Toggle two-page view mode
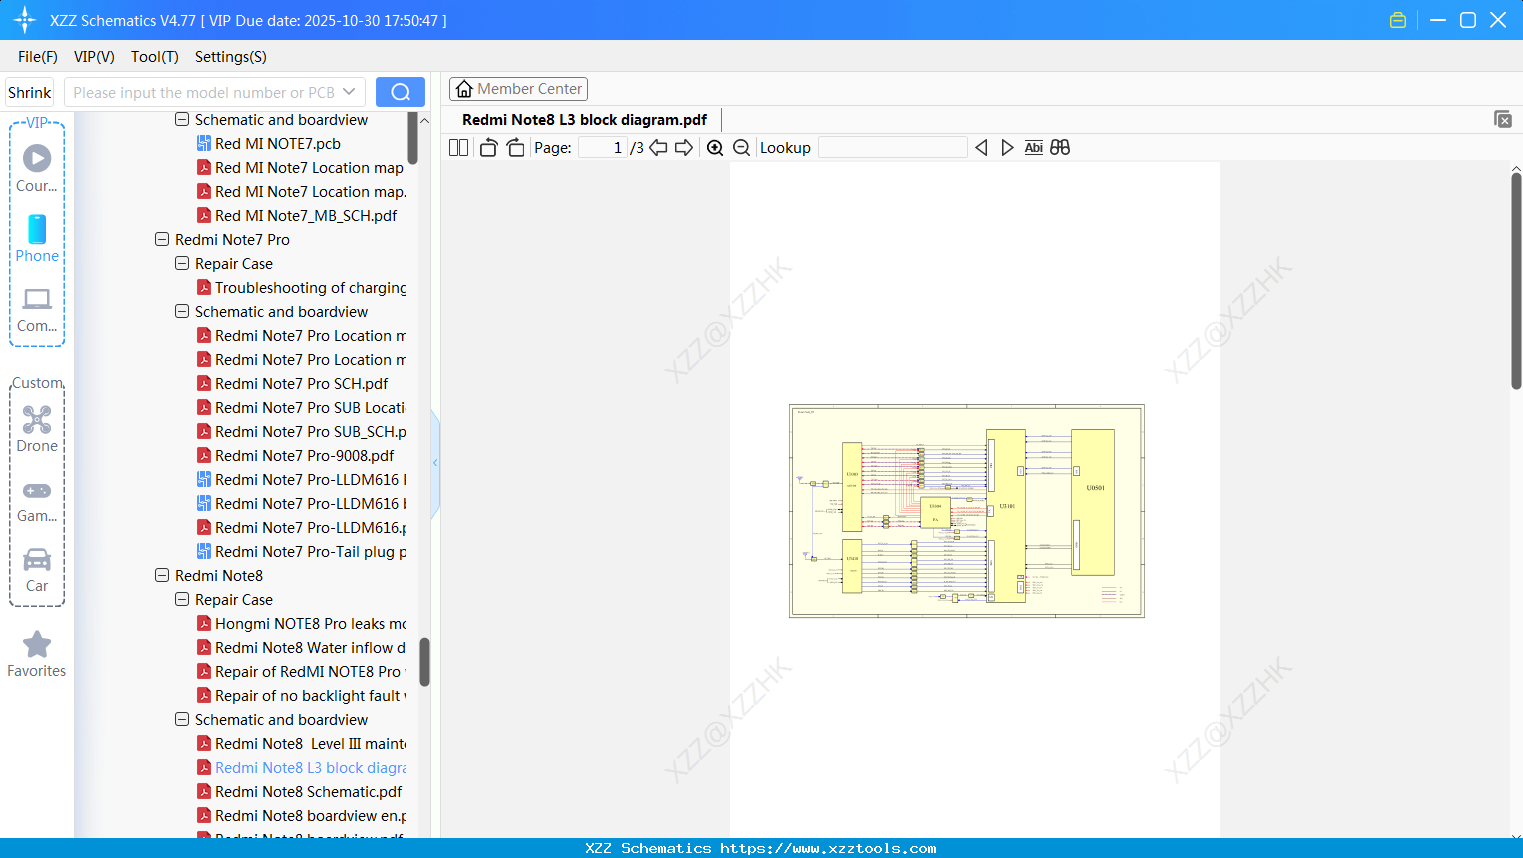 coord(458,147)
